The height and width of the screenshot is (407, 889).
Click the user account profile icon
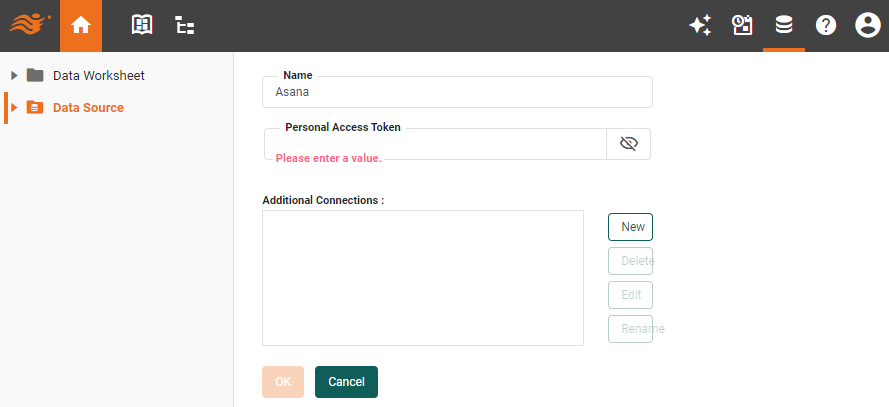[x=867, y=26]
